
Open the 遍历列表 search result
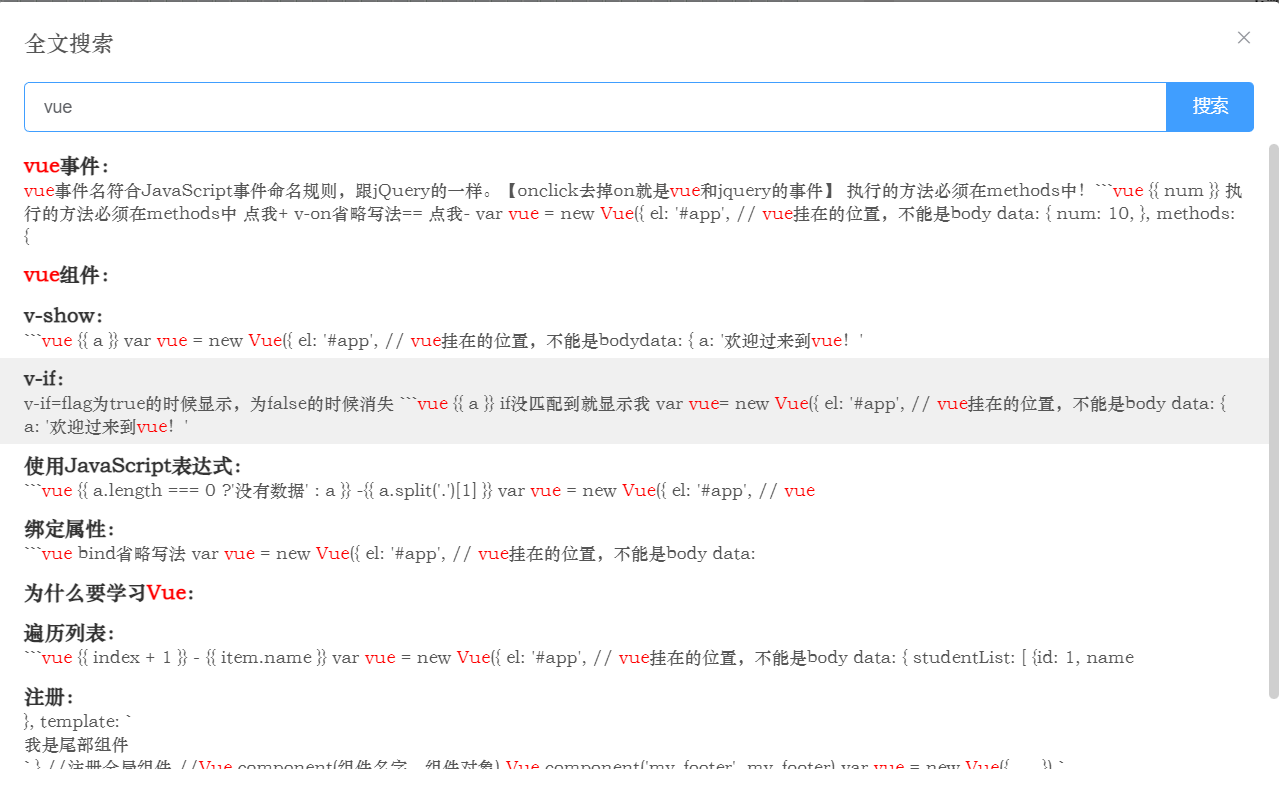(70, 633)
